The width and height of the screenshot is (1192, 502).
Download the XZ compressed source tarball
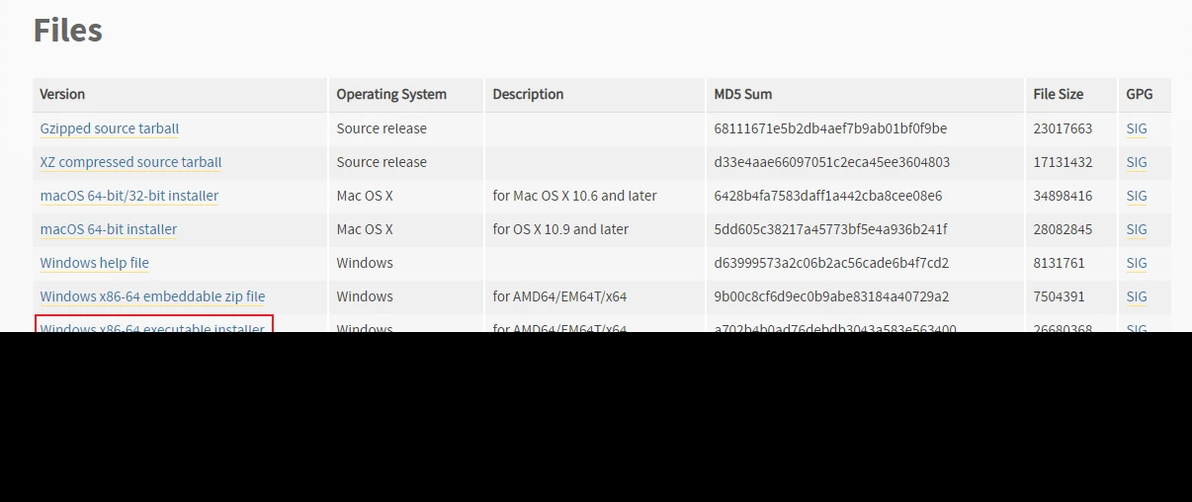130,162
